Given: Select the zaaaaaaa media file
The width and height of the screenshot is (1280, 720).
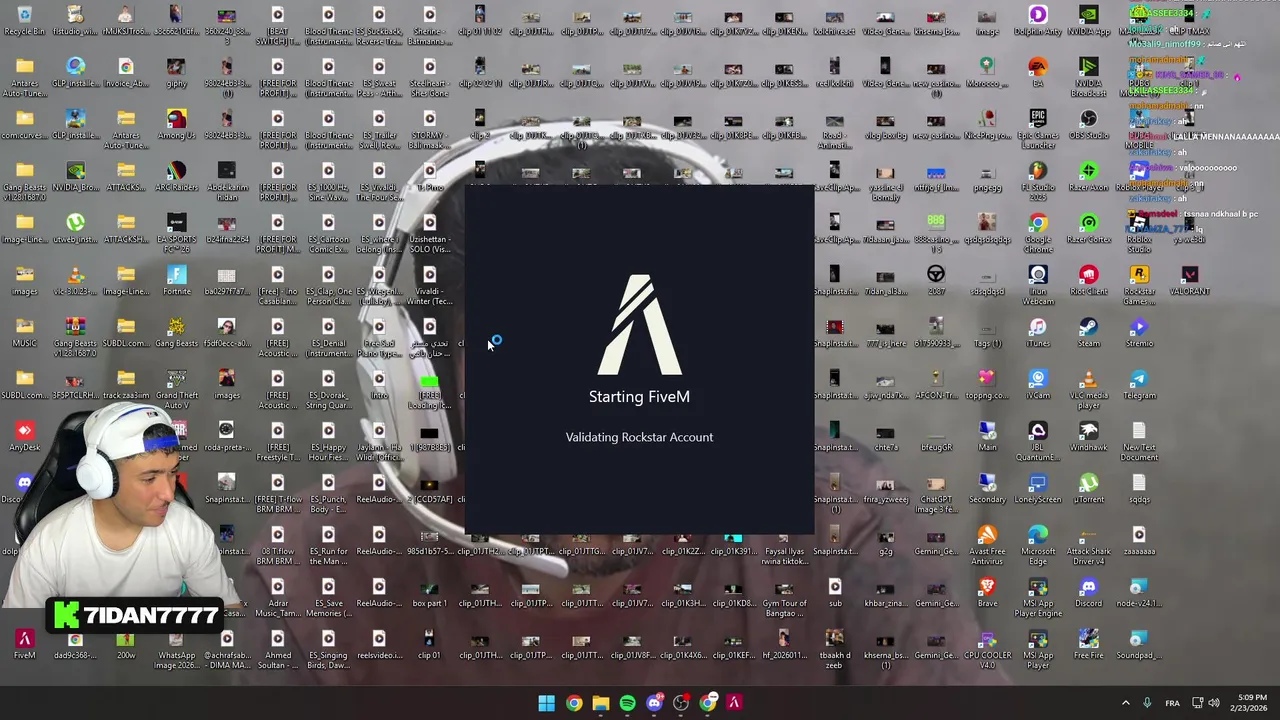Looking at the screenshot, I should (x=1139, y=540).
